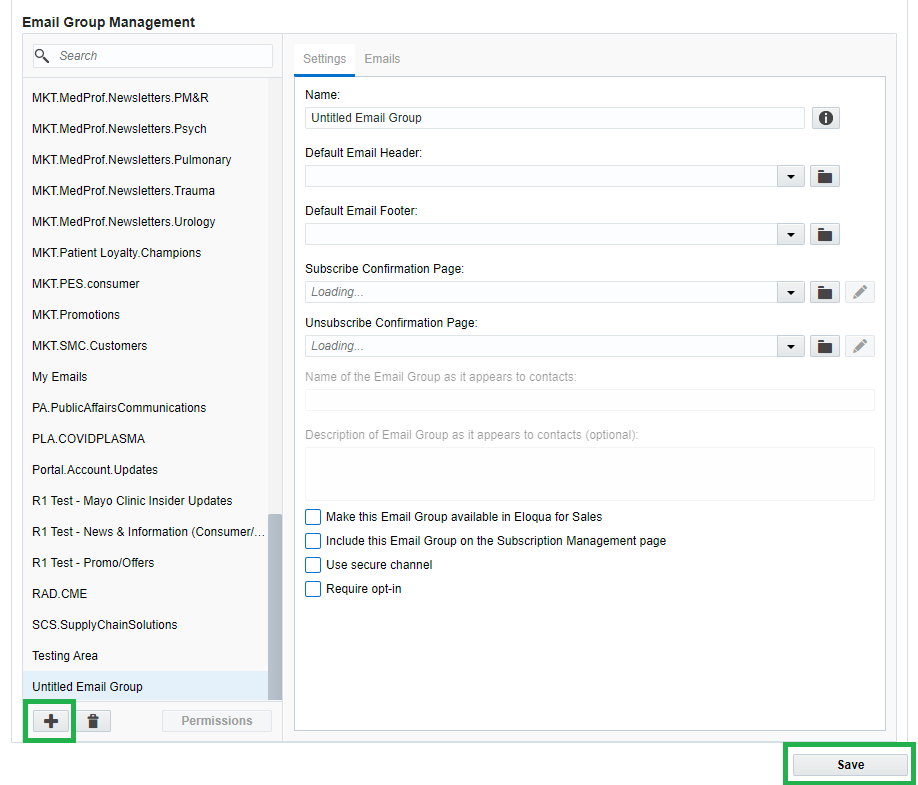Enable Eloqua for Sales availability checkbox
918x785 pixels.
coord(313,517)
